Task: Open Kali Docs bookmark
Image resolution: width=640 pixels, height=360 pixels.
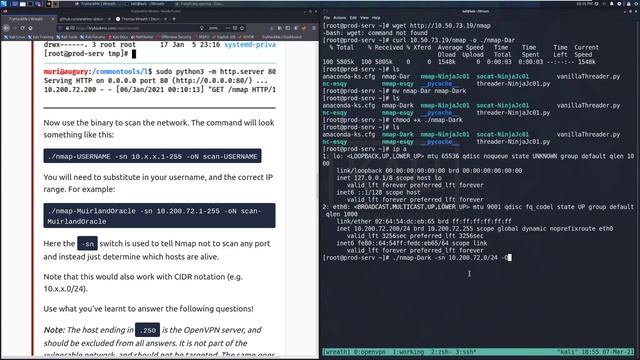Action: tap(118, 37)
